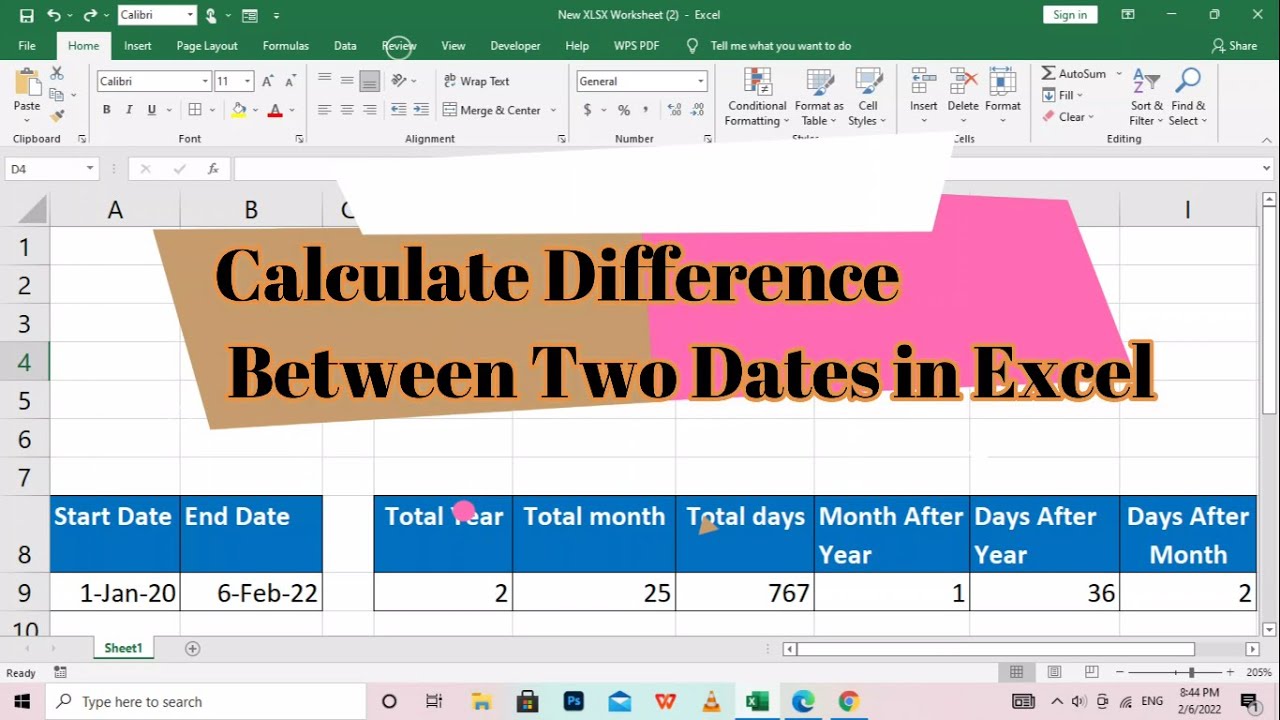Decrease font size with the smaller A
This screenshot has height=720, width=1280.
pos(289,81)
